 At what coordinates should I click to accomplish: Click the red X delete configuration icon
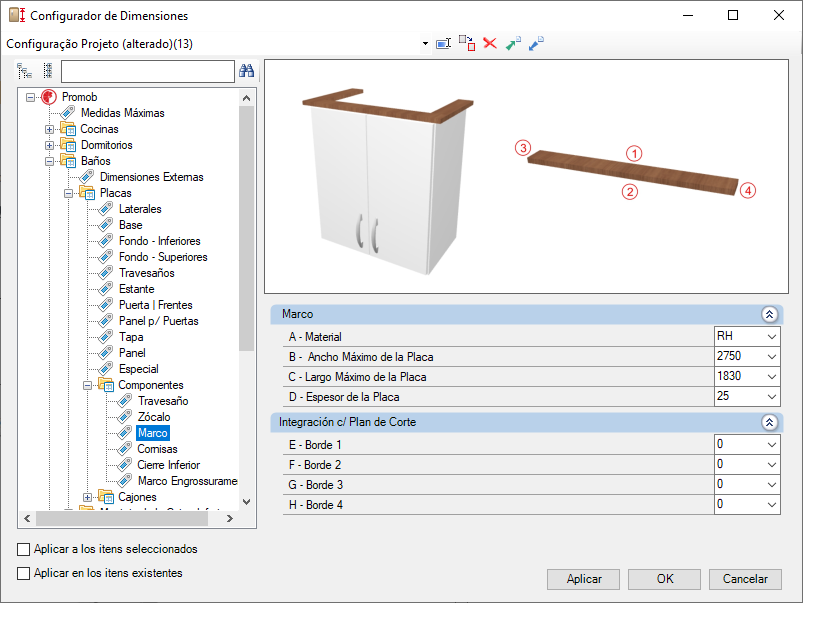tap(490, 43)
